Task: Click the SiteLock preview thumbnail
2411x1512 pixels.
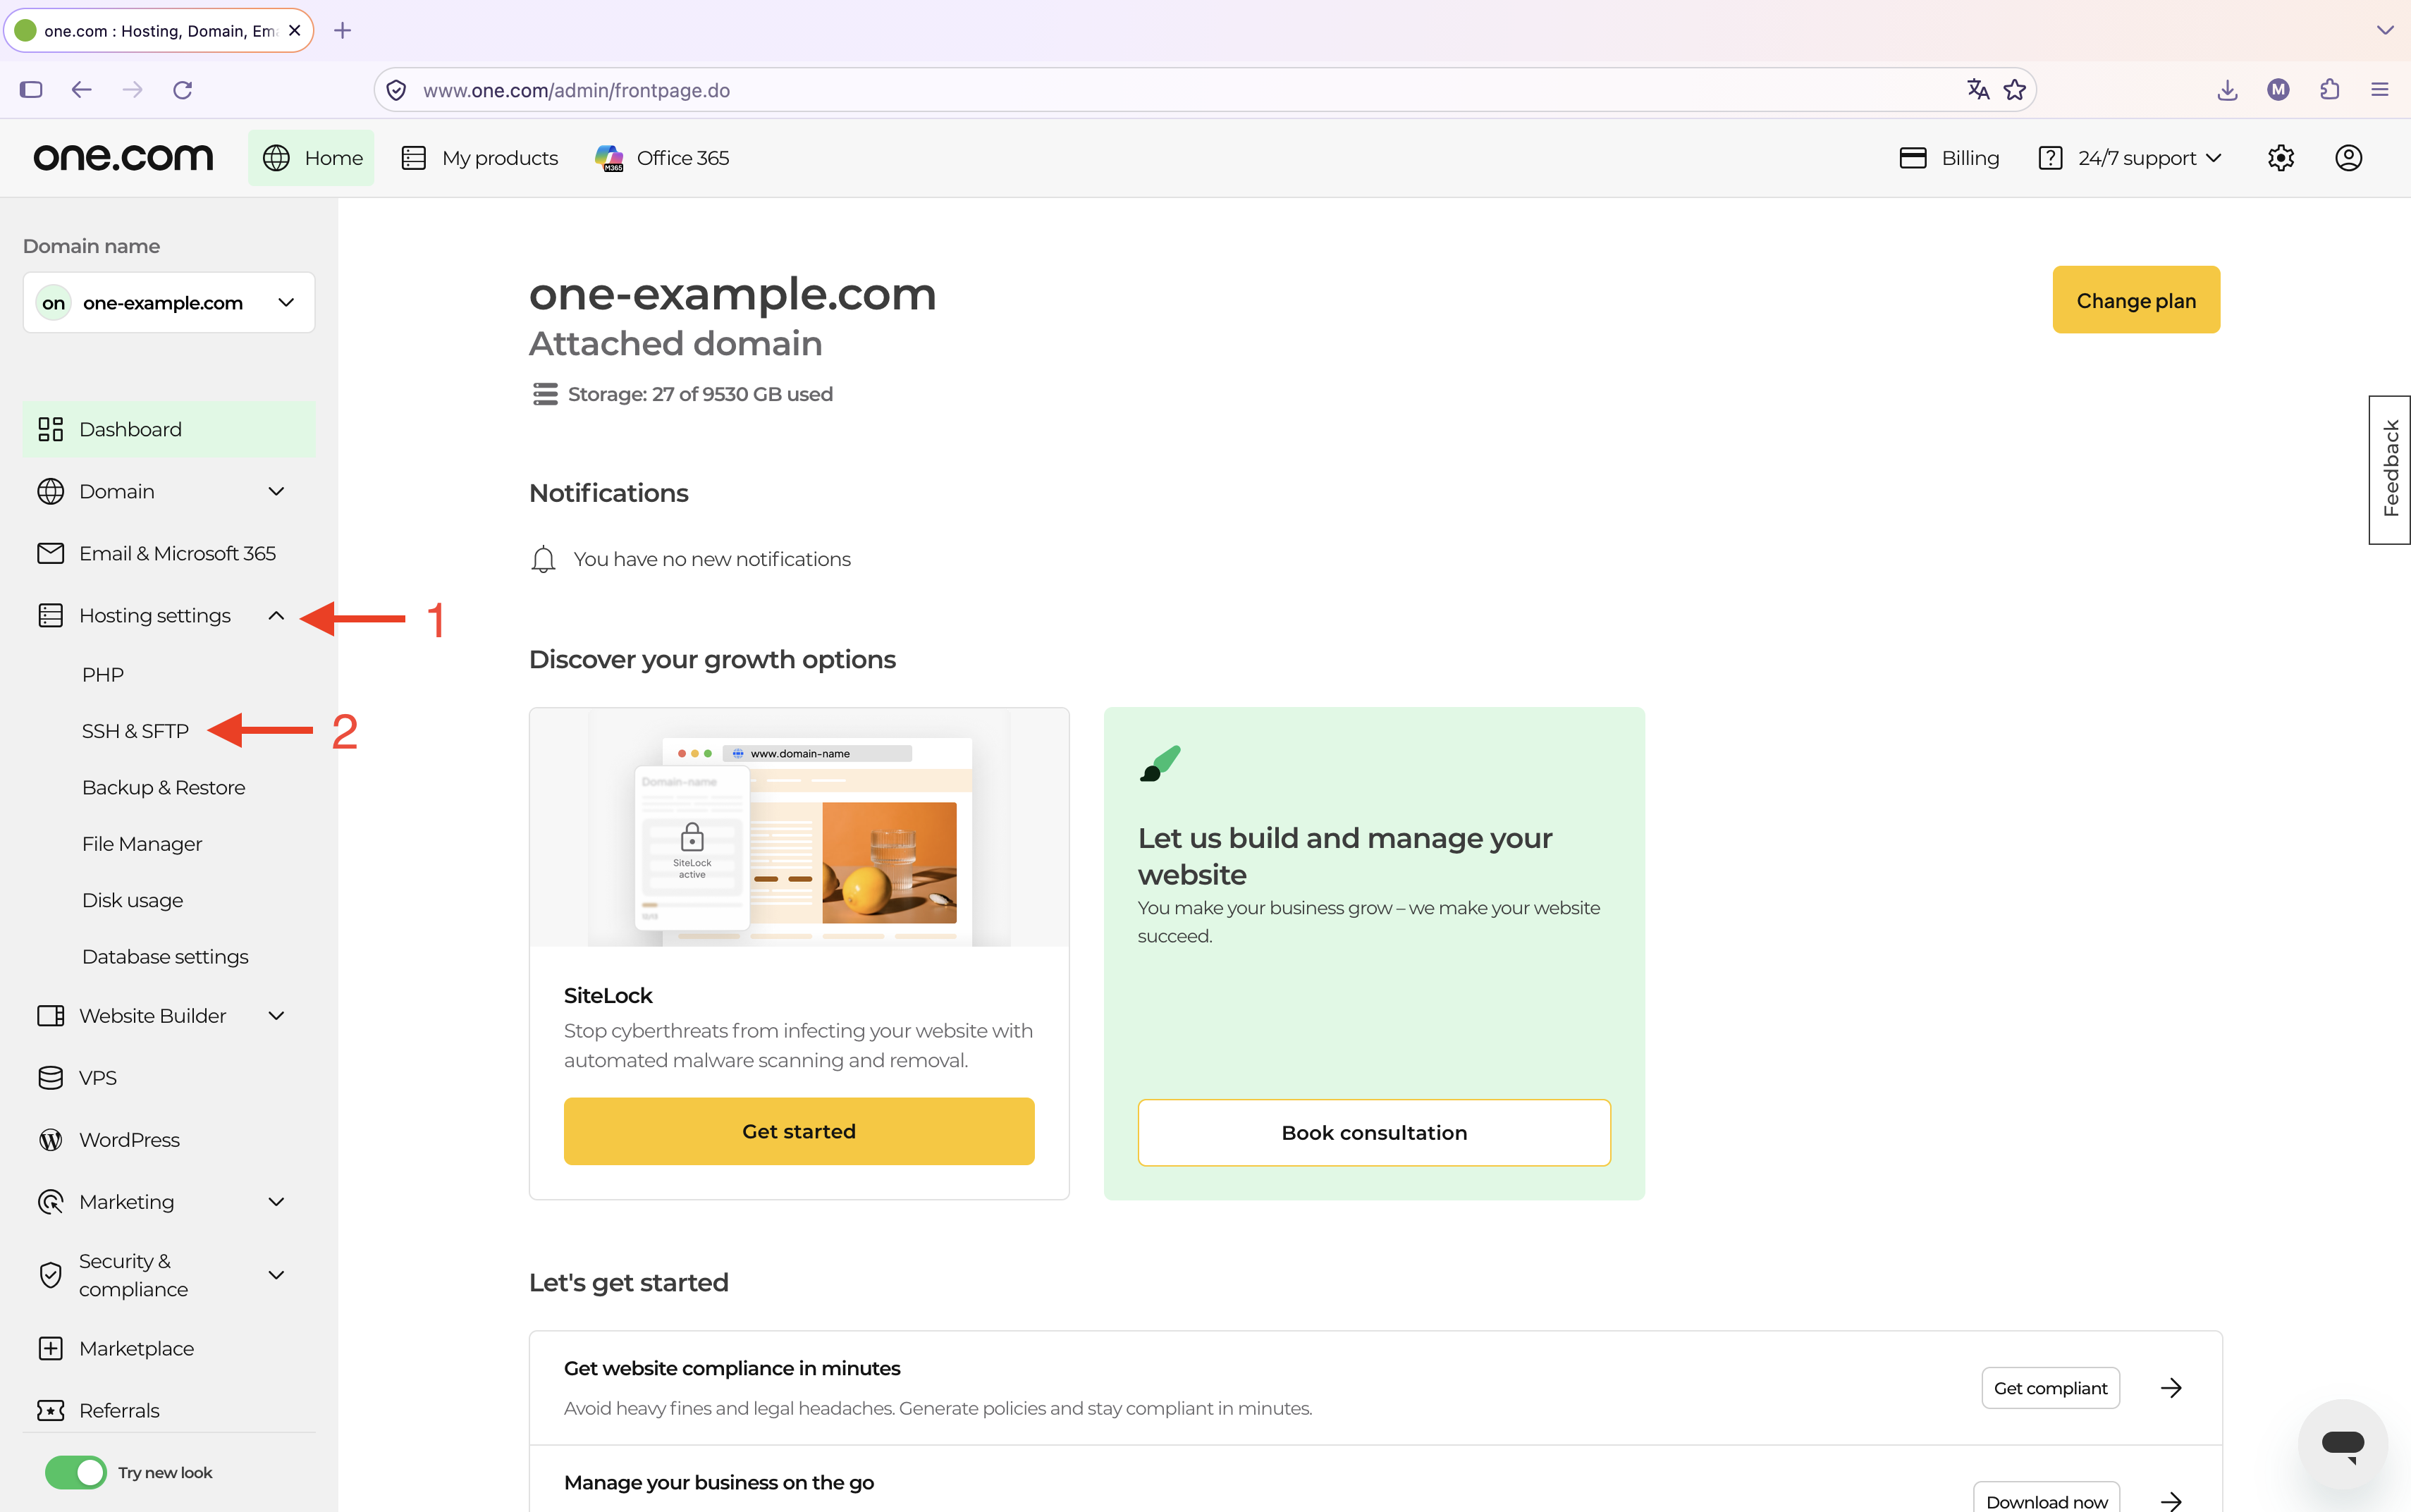Action: 799,828
